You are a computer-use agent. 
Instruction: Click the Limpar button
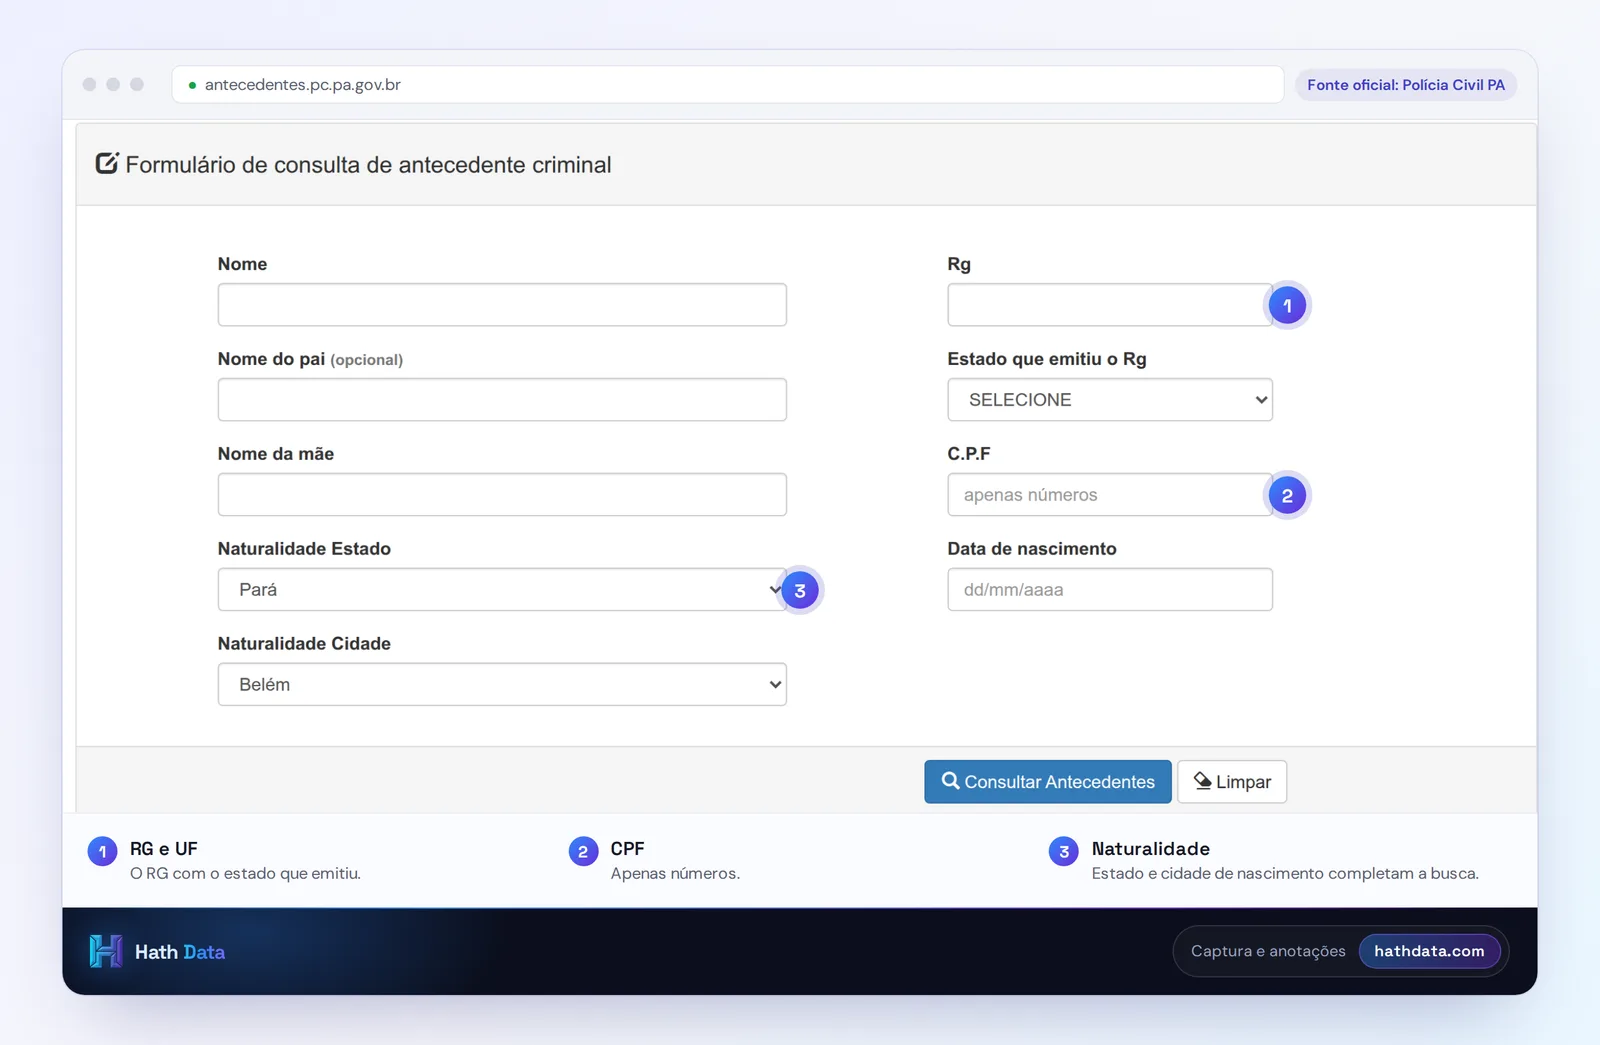click(1232, 782)
